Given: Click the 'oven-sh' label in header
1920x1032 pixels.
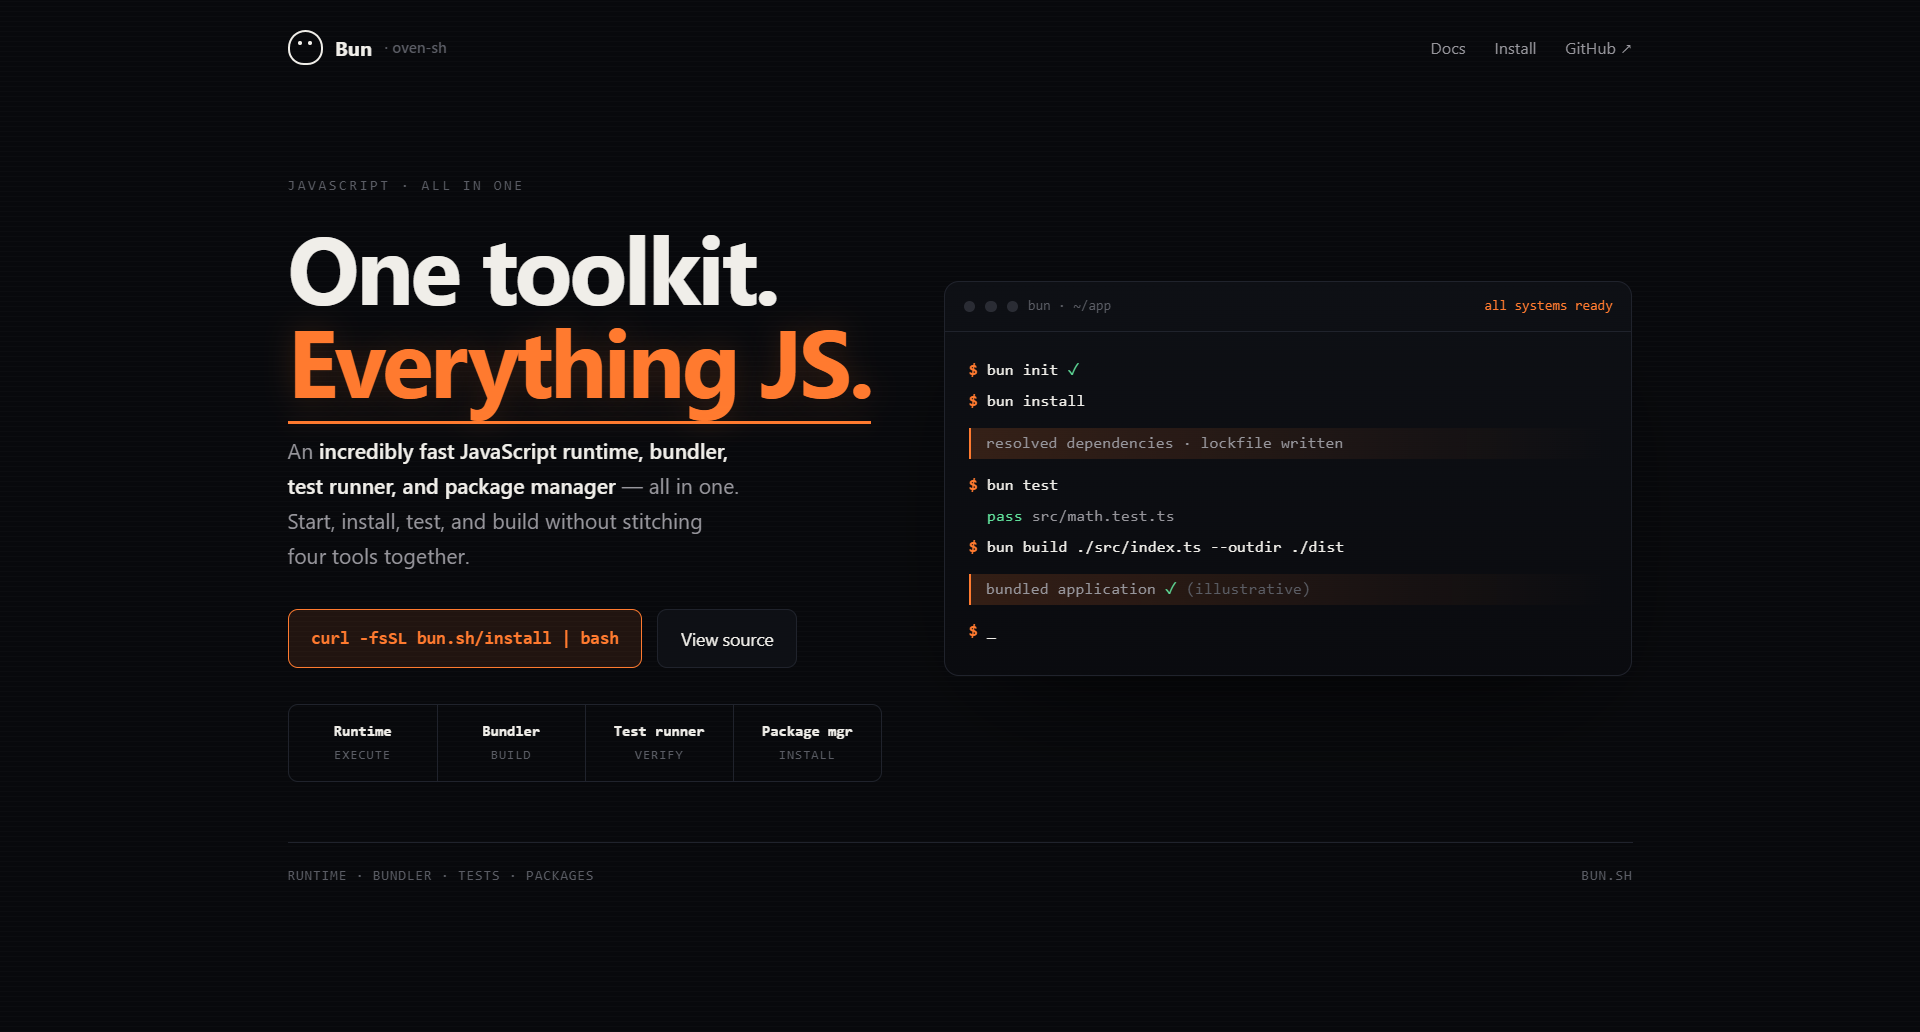Looking at the screenshot, I should (419, 48).
